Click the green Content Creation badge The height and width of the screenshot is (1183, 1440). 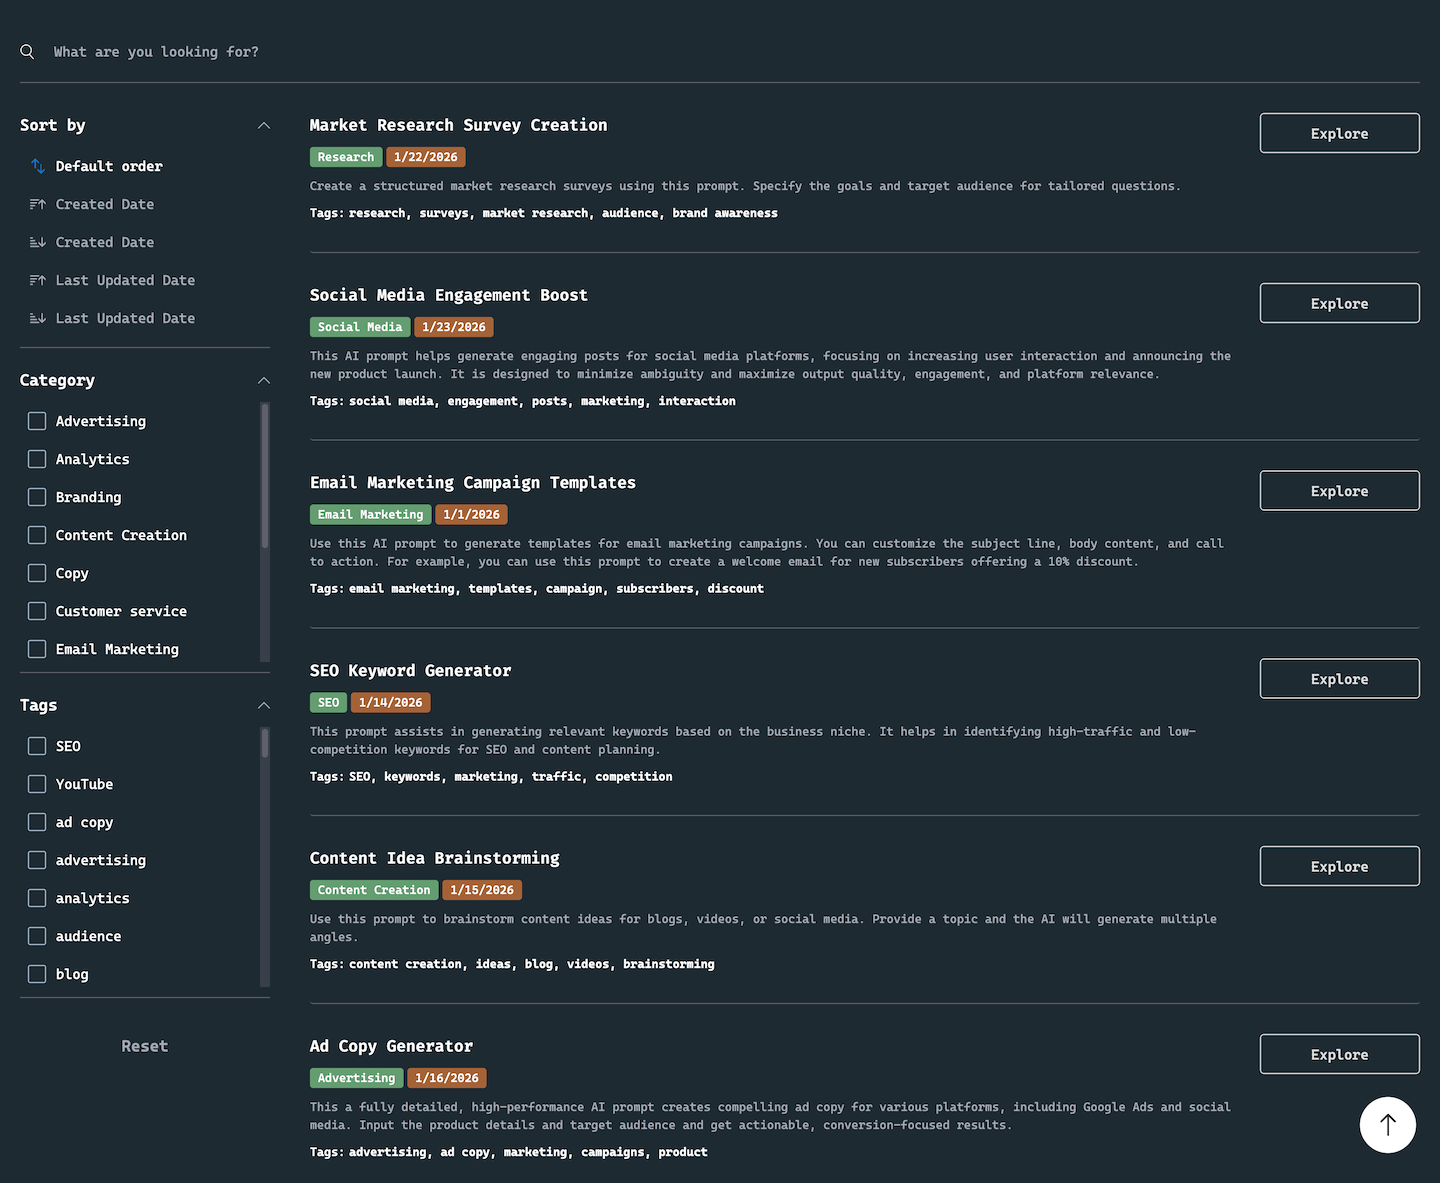(374, 890)
